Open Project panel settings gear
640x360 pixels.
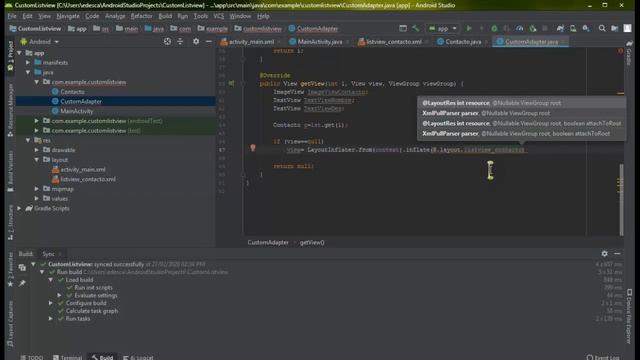point(196,41)
